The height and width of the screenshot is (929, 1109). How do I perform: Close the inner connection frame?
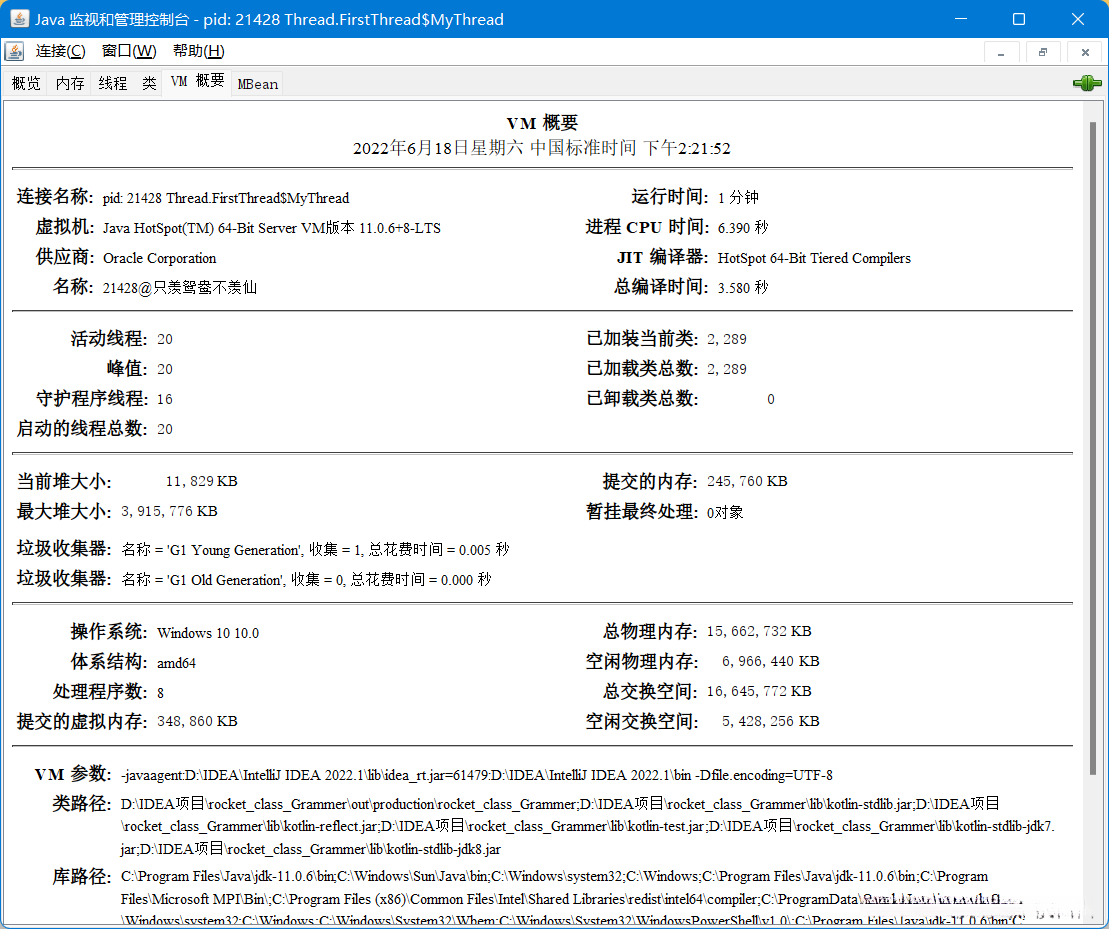(1085, 52)
